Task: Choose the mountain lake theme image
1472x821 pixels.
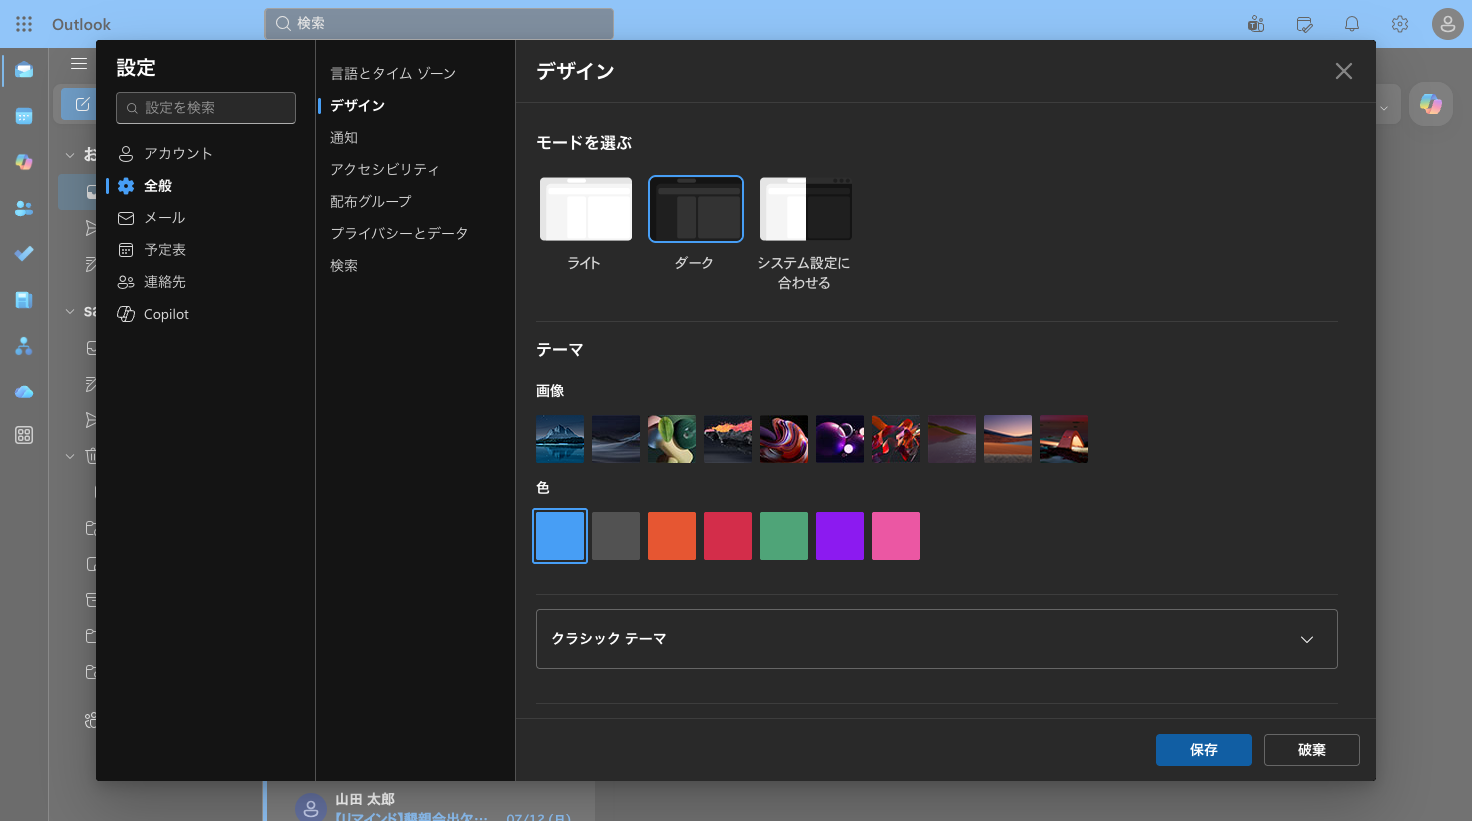Action: click(x=560, y=439)
